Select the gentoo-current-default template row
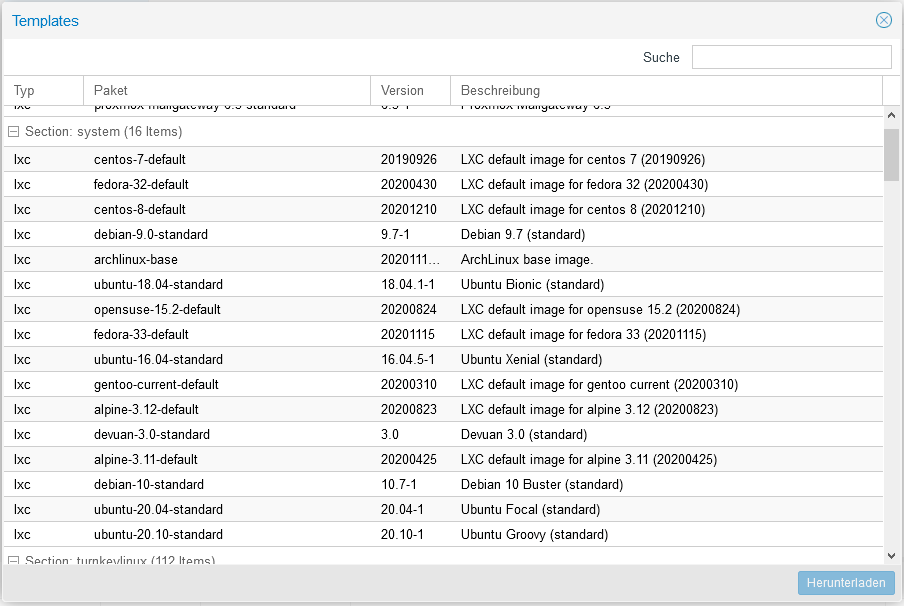Viewport: 904px width, 606px height. (x=443, y=385)
